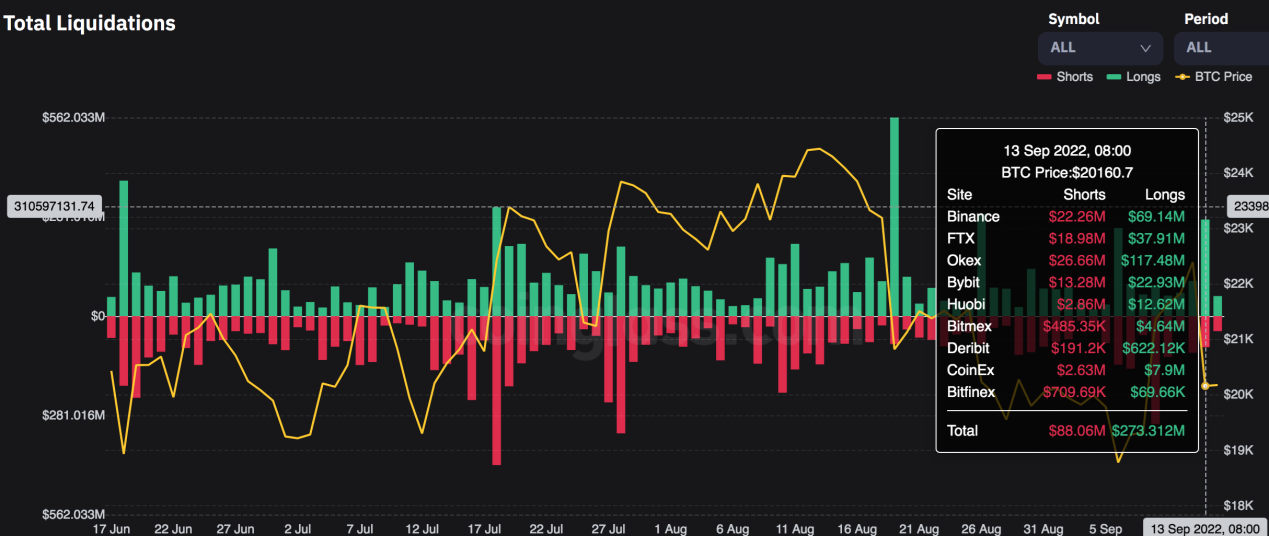Image resolution: width=1269 pixels, height=536 pixels.
Task: Click the Okex row in tooltip
Action: pos(1066,260)
